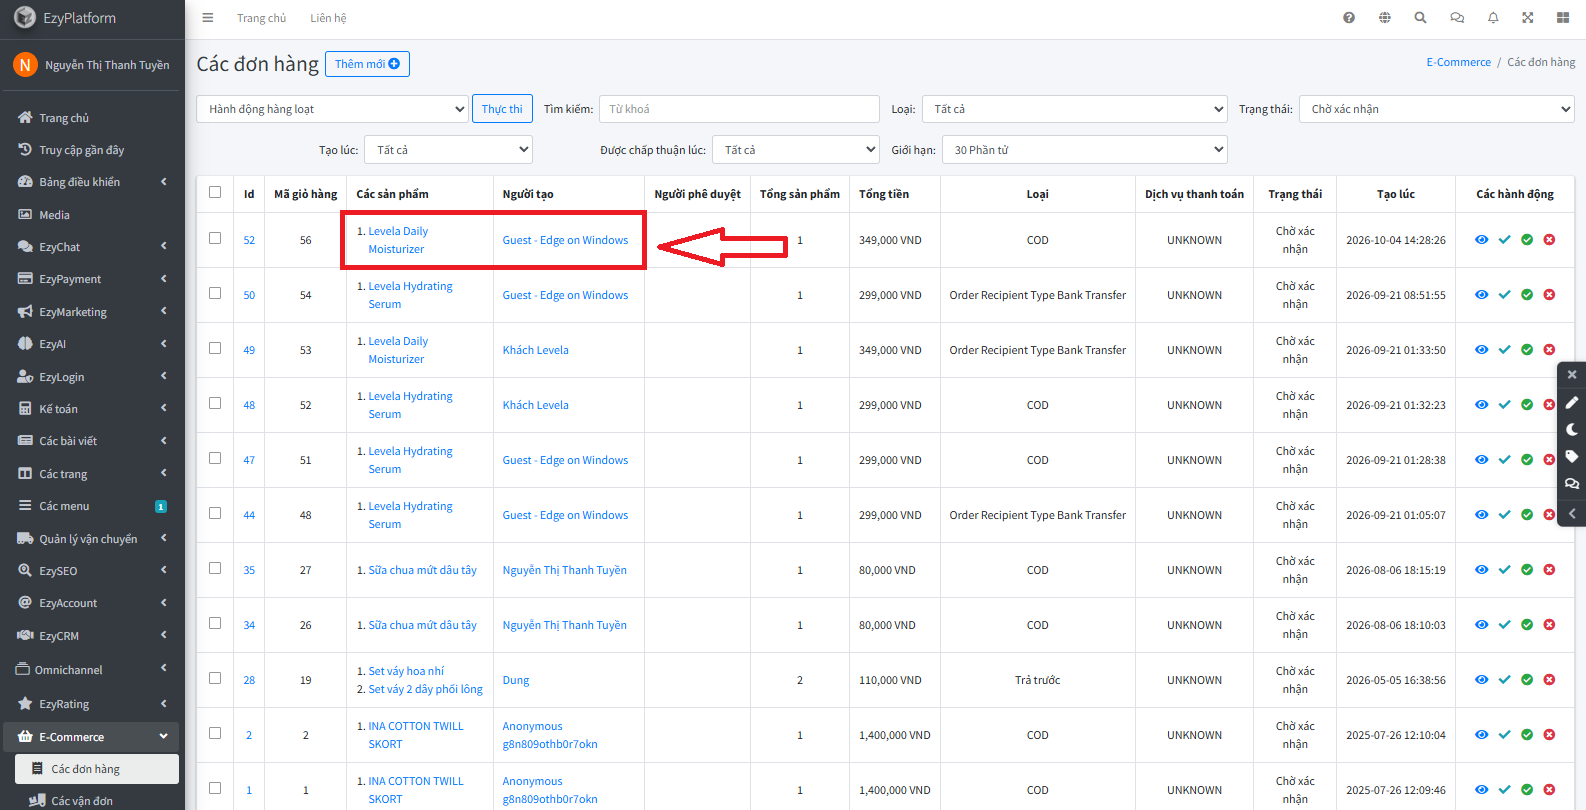
Task: Expand the EzyMarketing sidebar menu
Action: tap(92, 312)
